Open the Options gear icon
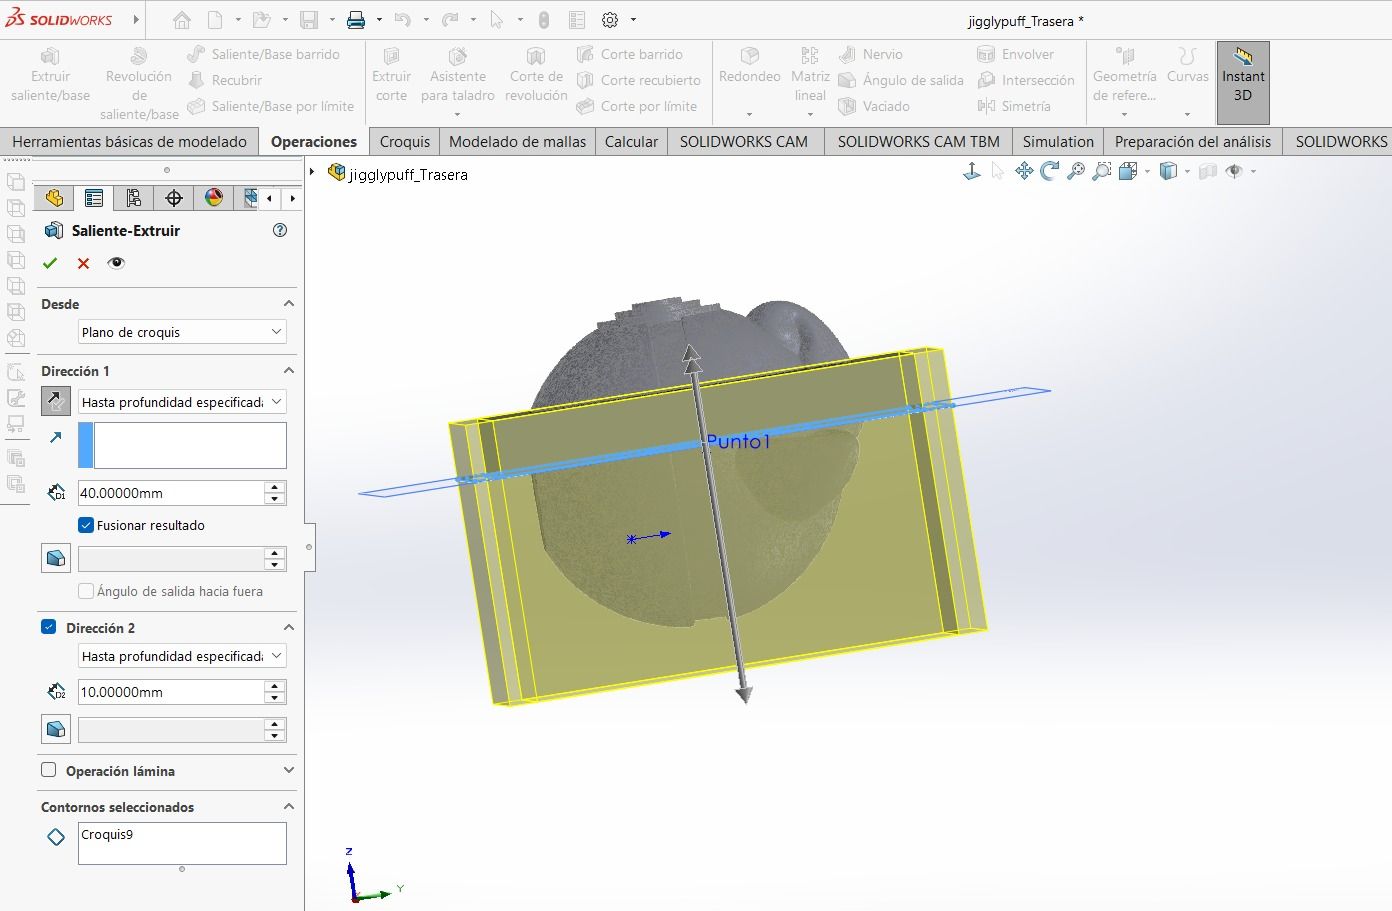This screenshot has width=1392, height=911. pos(610,20)
